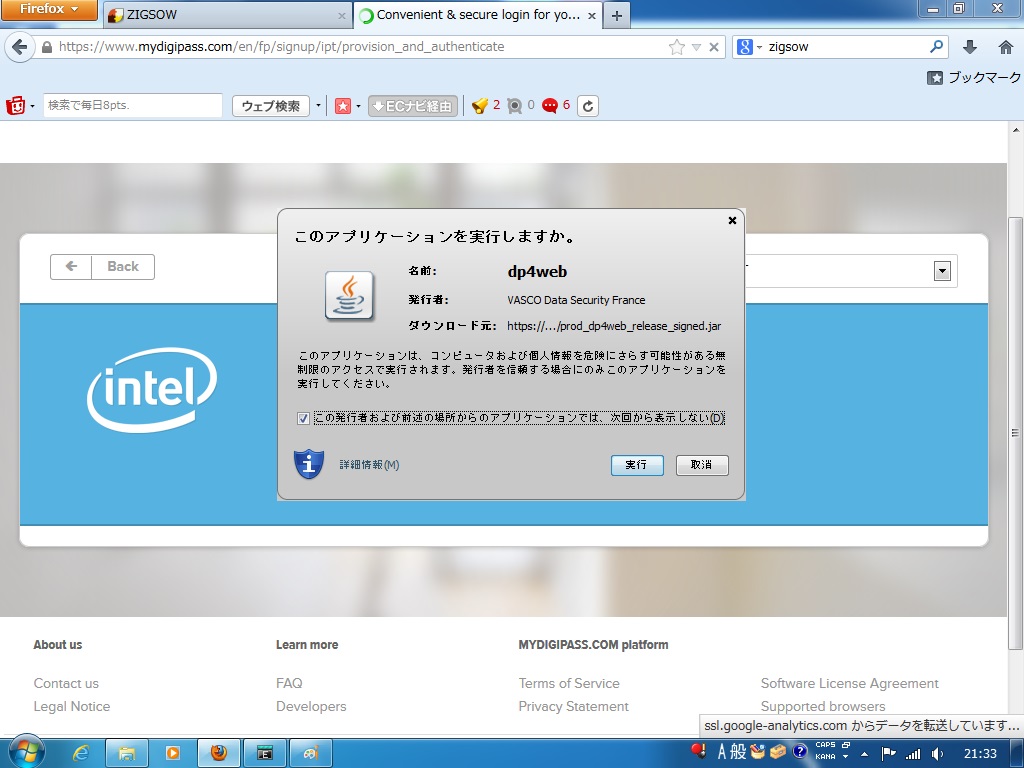Click the blue help question-mark tray icon
Screen dimensions: 1024x768
[800, 752]
